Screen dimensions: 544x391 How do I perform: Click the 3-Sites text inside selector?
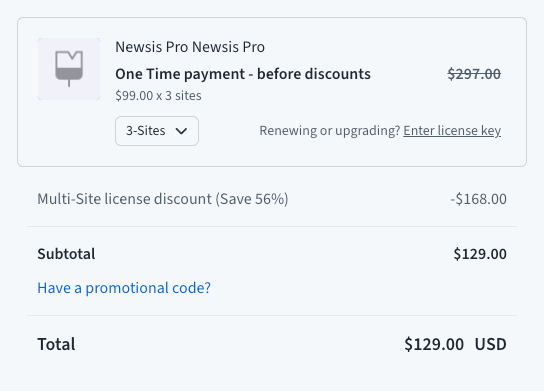[x=145, y=131]
